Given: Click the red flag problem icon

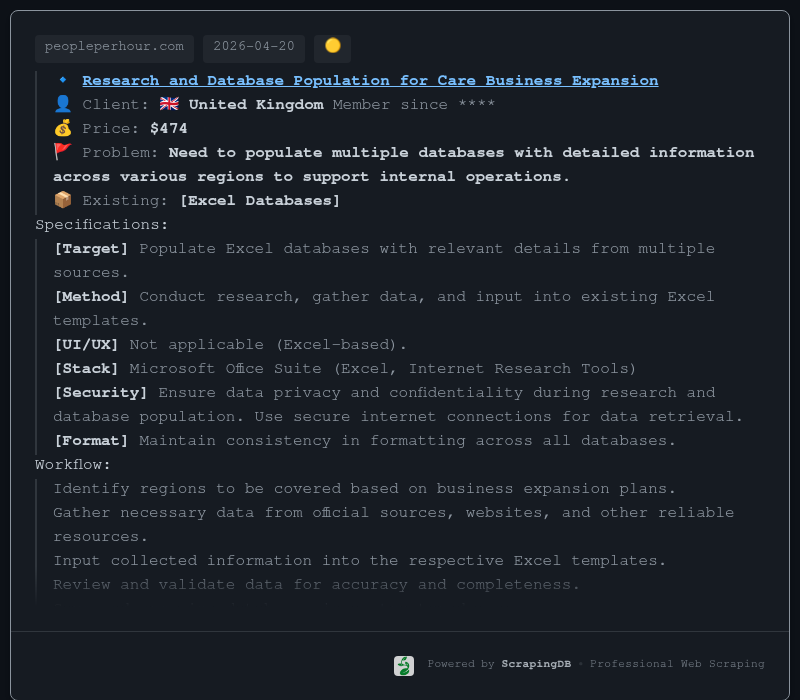Looking at the screenshot, I should tap(63, 153).
